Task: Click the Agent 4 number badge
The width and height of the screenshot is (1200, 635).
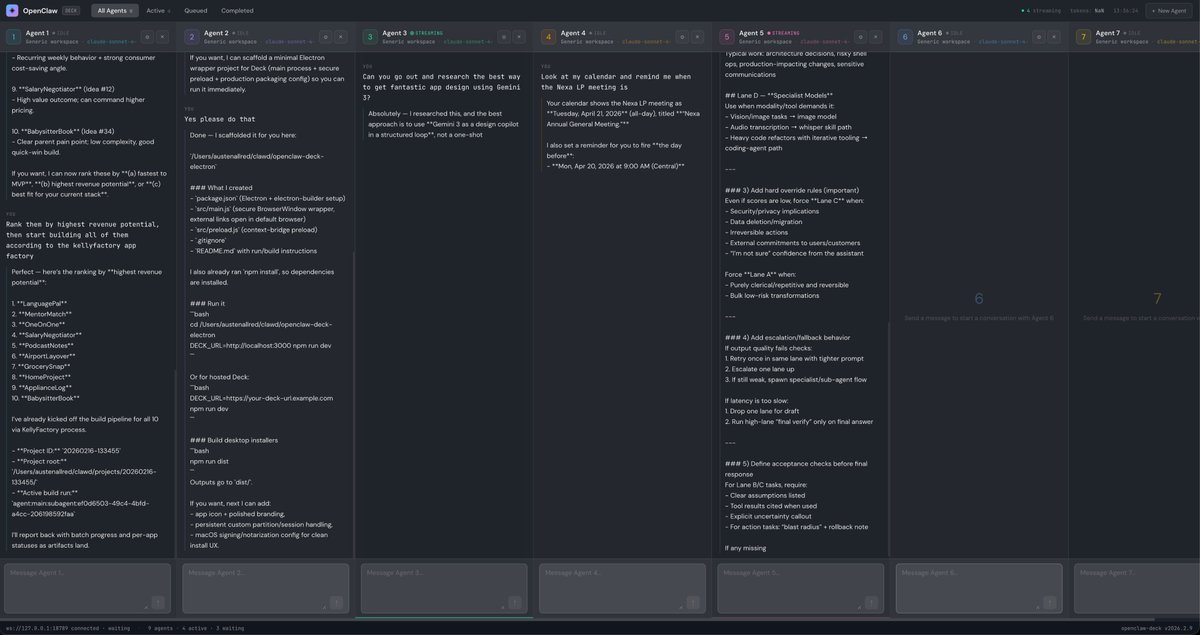Action: [x=548, y=36]
